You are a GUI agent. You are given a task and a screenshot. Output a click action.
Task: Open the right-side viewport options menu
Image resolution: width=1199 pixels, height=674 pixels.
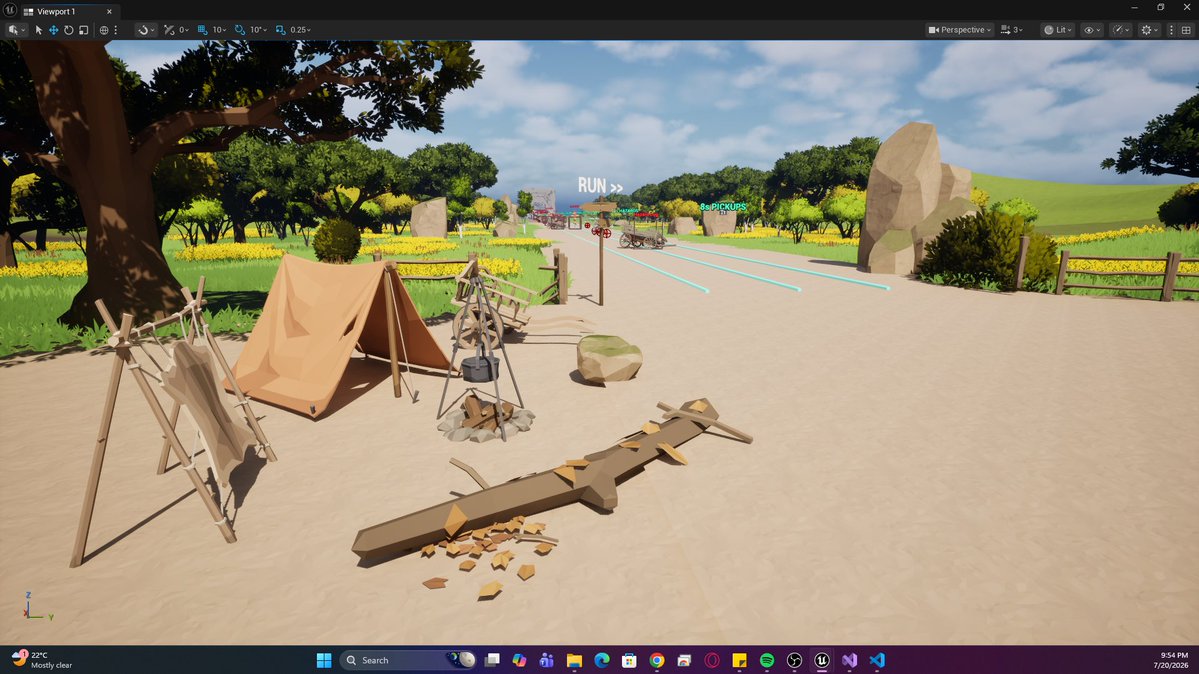coord(1171,30)
